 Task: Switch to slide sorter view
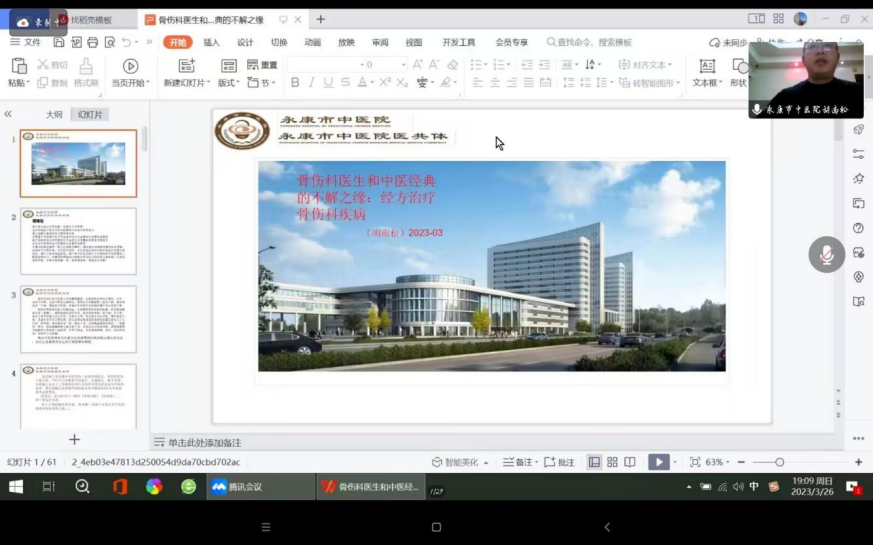pyautogui.click(x=612, y=462)
